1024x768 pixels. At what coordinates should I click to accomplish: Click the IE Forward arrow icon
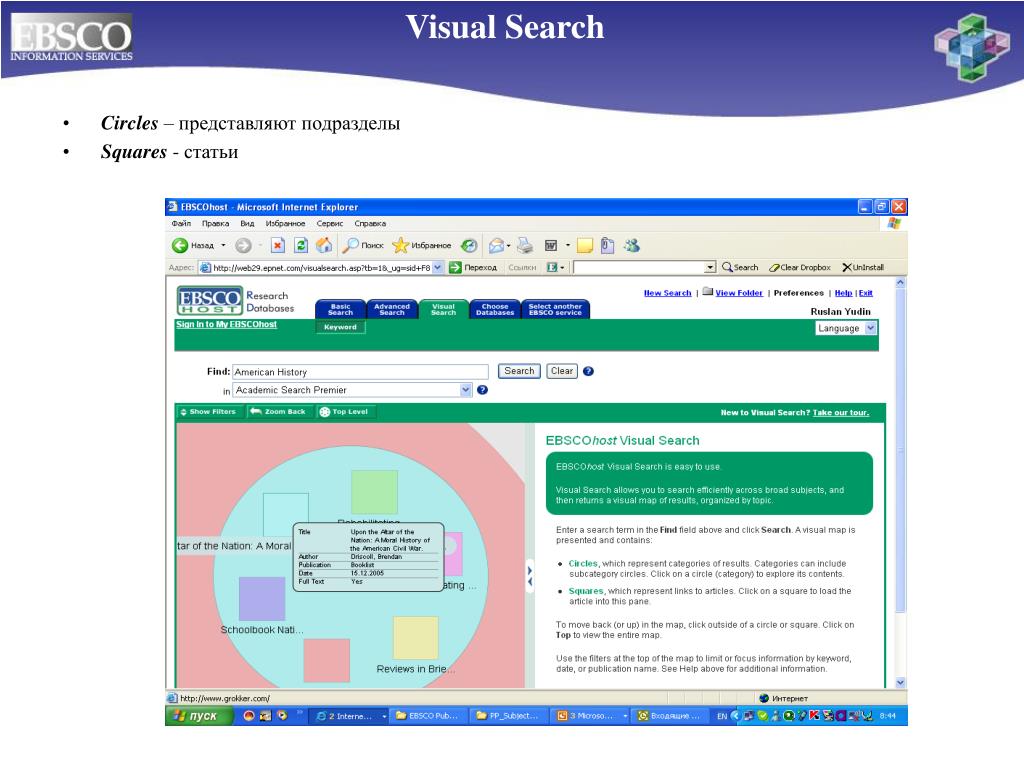(243, 246)
